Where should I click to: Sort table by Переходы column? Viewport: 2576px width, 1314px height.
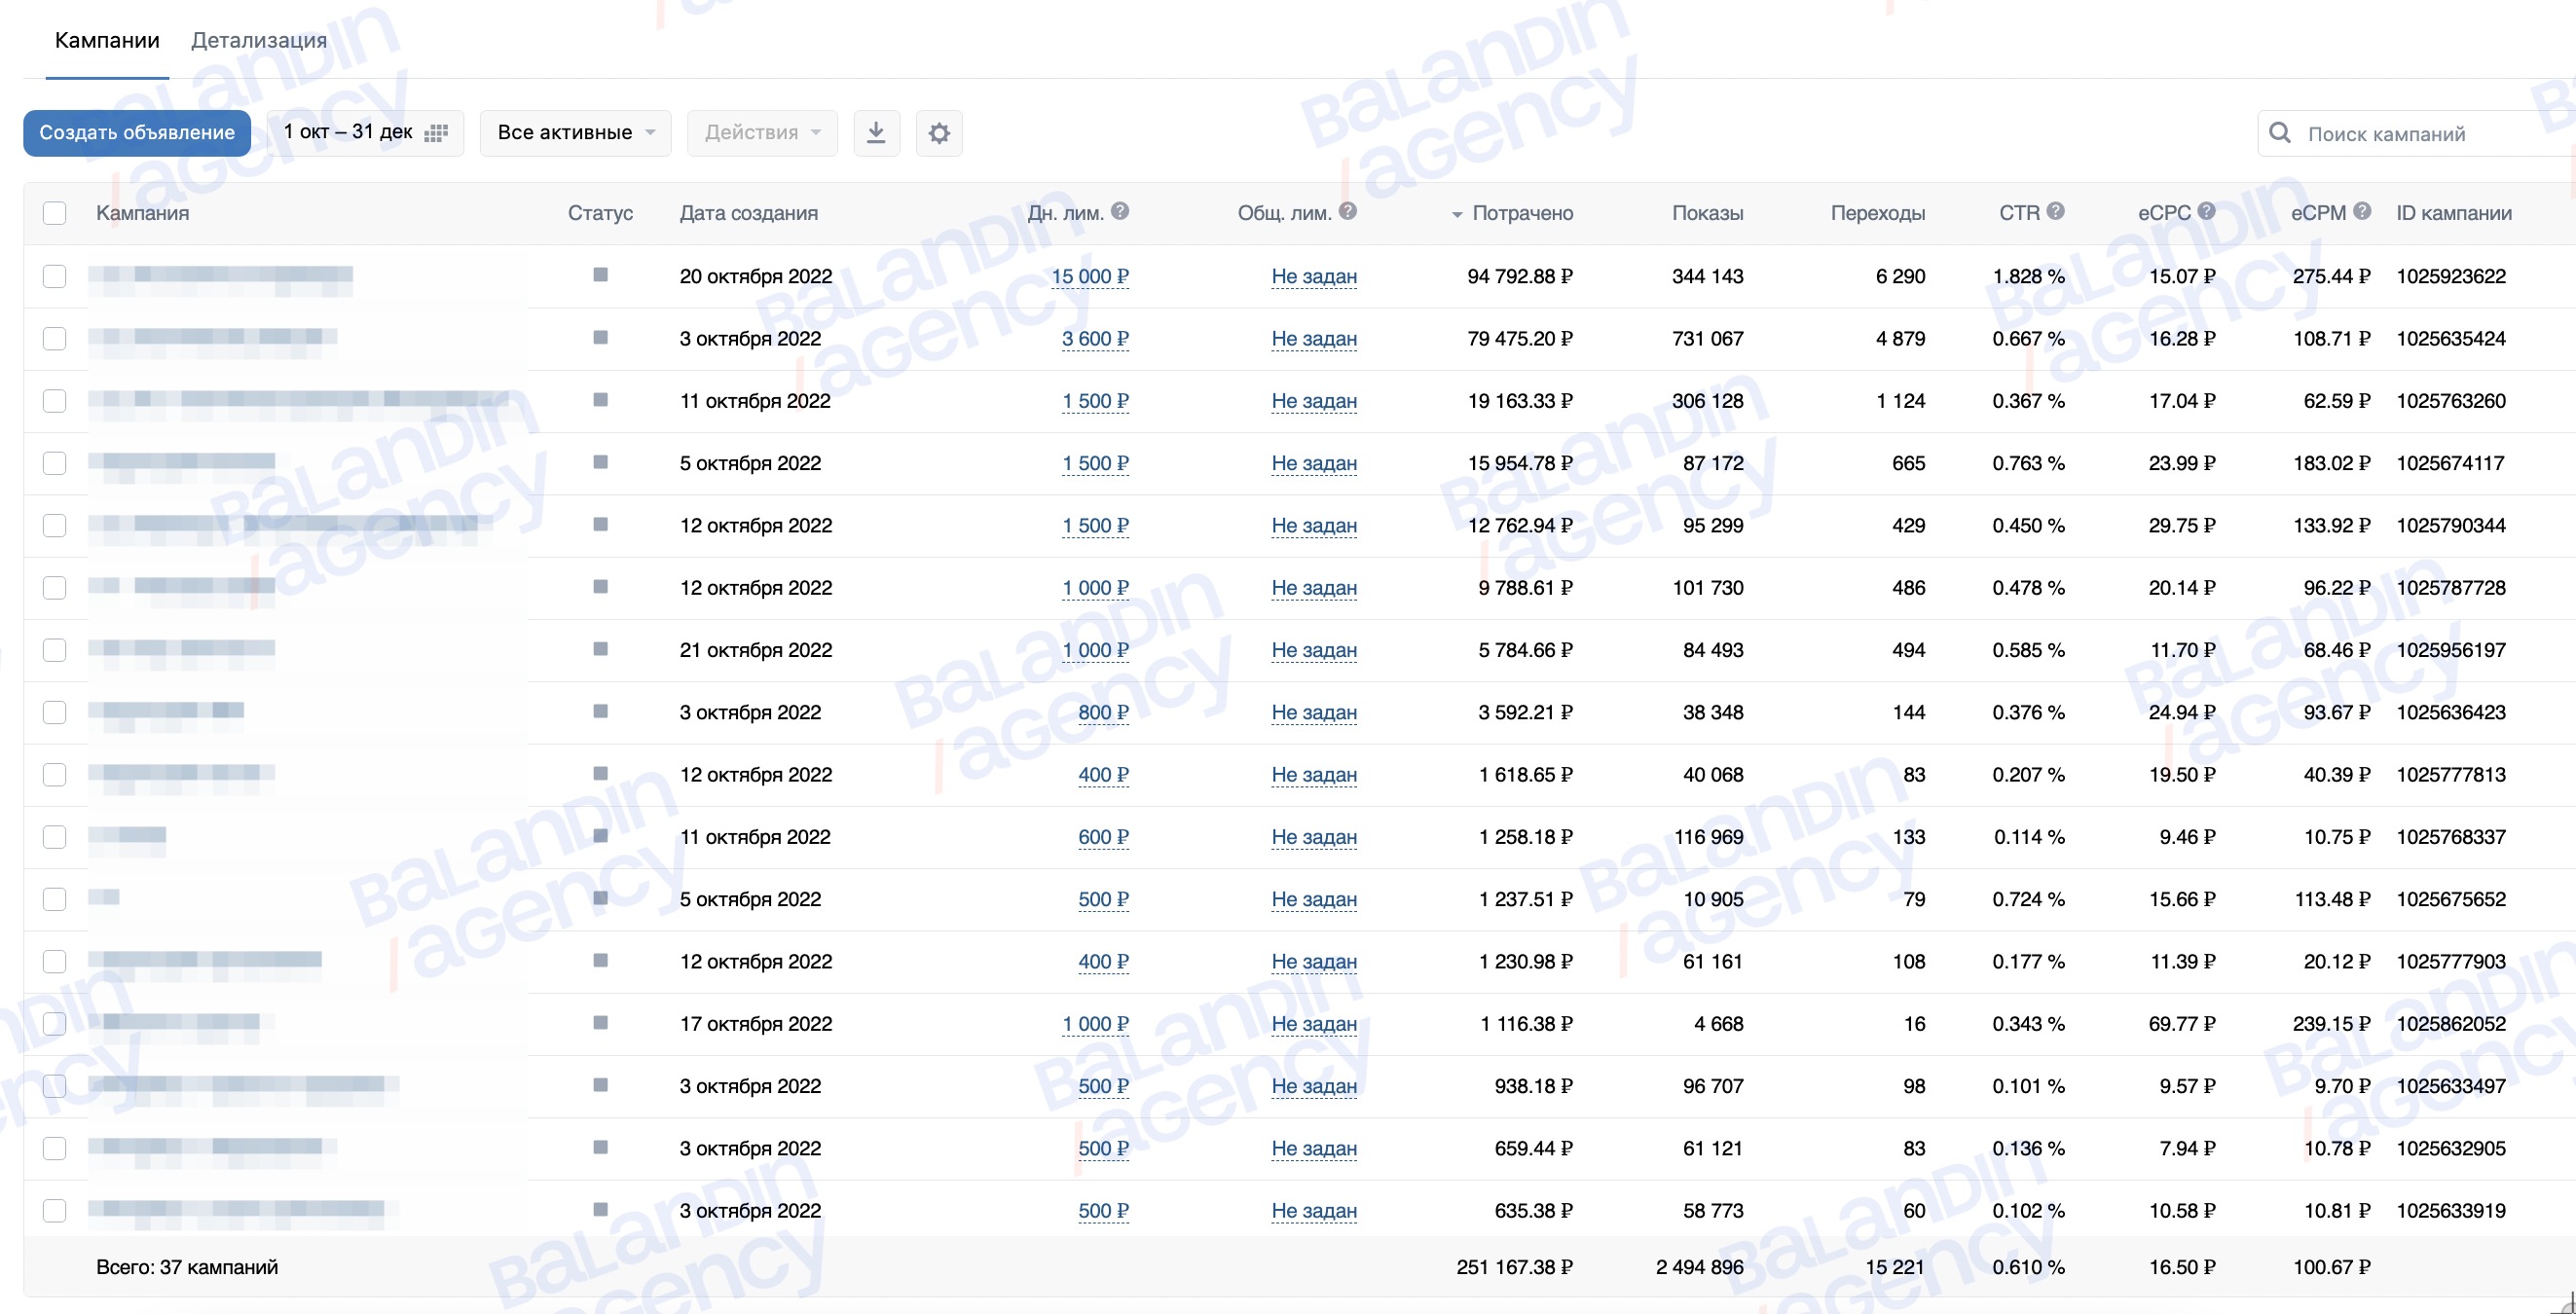(x=1877, y=213)
